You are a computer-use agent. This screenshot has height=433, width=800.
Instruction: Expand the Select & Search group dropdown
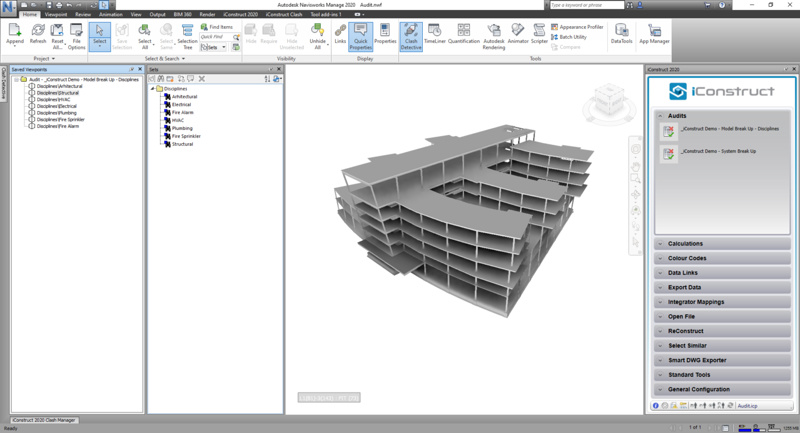(165, 59)
